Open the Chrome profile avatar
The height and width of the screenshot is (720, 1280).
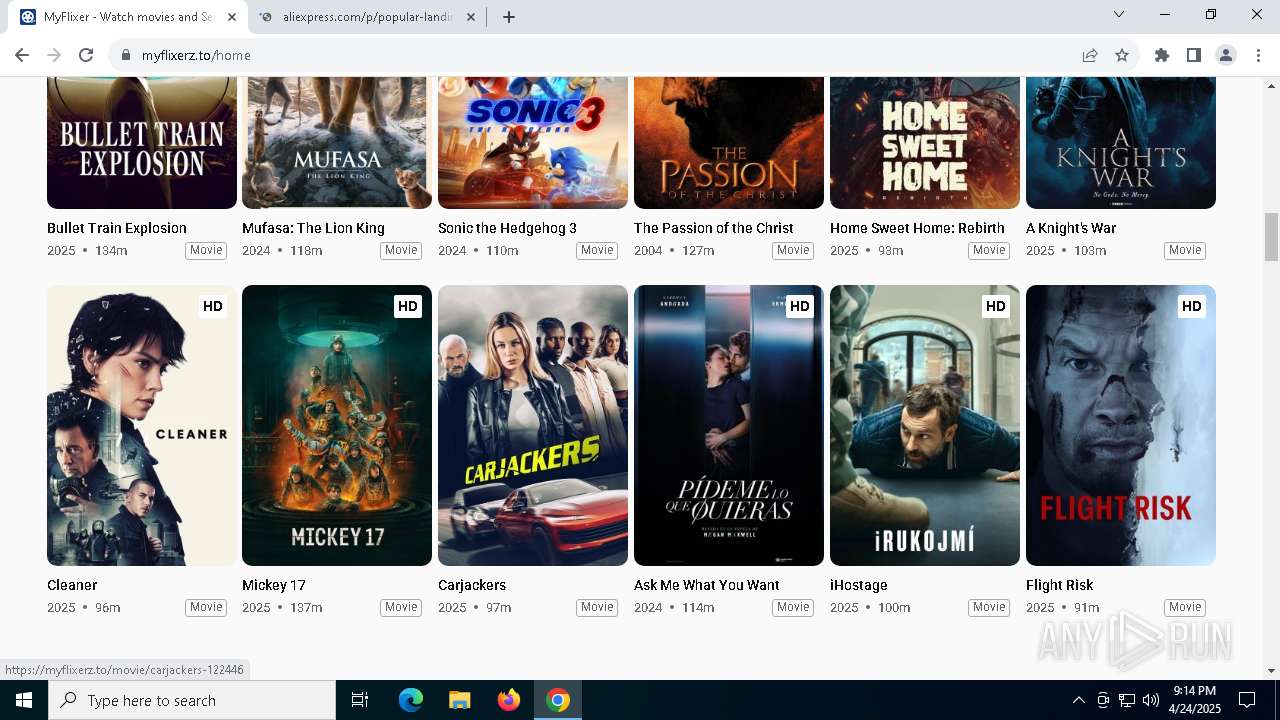1226,55
